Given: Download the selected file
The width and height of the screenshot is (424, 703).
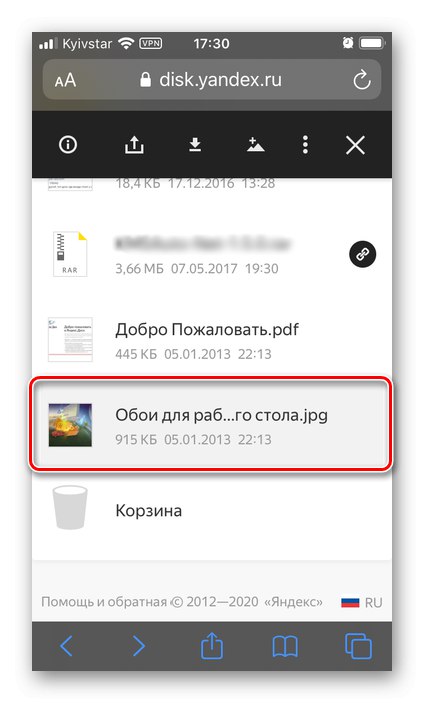Looking at the screenshot, I should [195, 145].
